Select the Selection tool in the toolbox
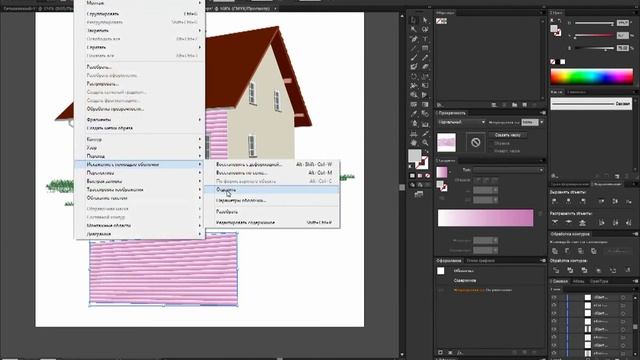 pos(414,20)
